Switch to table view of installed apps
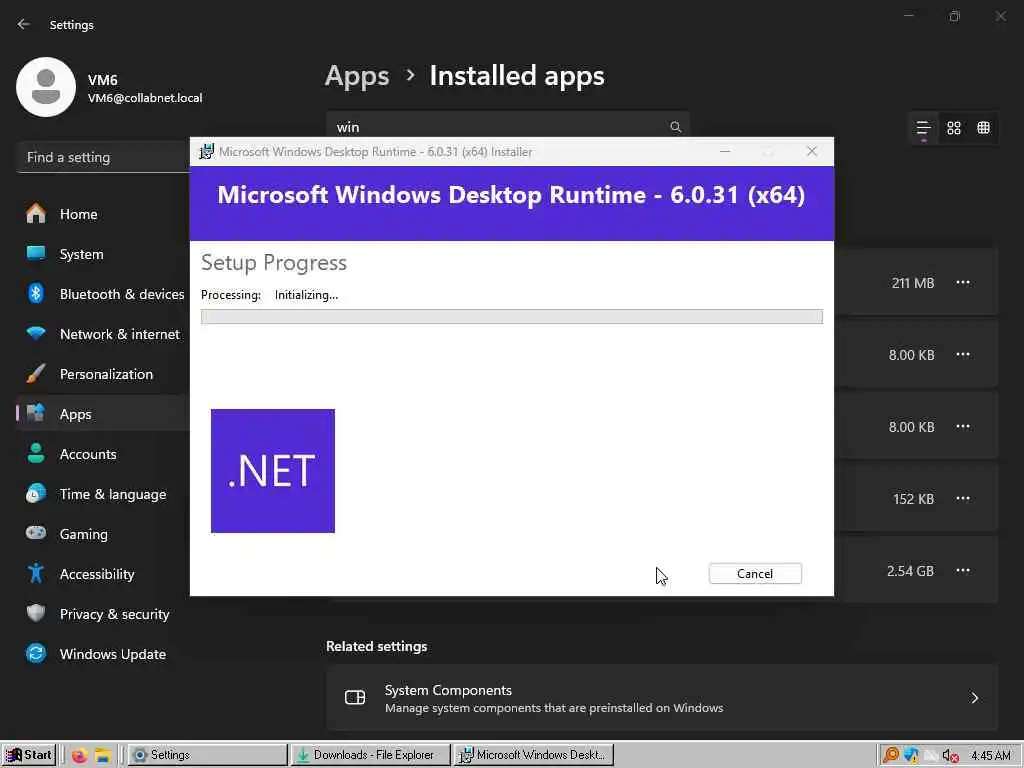1024x768 pixels. (x=984, y=128)
